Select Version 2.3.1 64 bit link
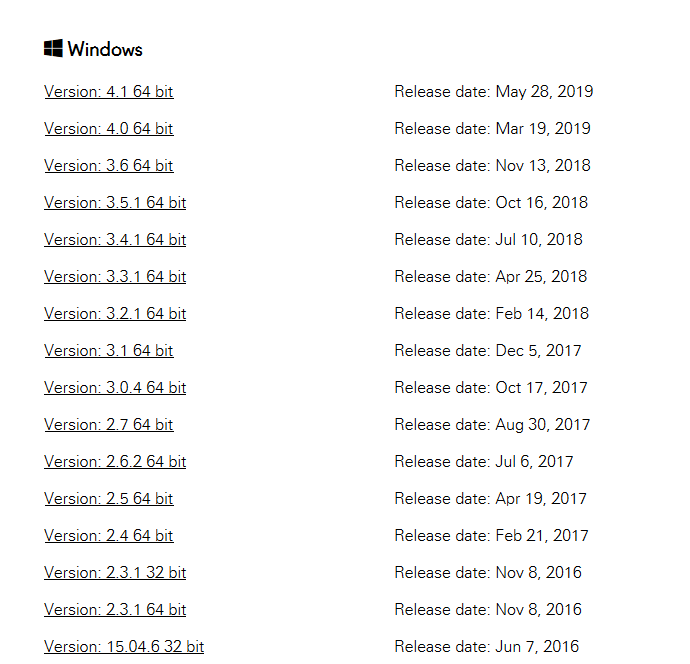Screen dimensions: 690x664 pyautogui.click(x=115, y=610)
